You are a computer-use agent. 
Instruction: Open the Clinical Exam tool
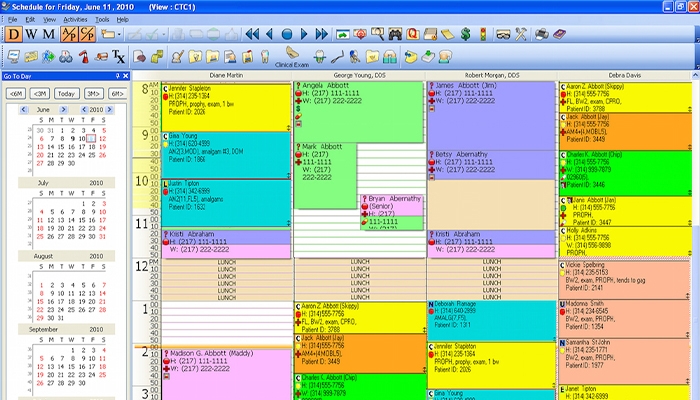coord(289,55)
